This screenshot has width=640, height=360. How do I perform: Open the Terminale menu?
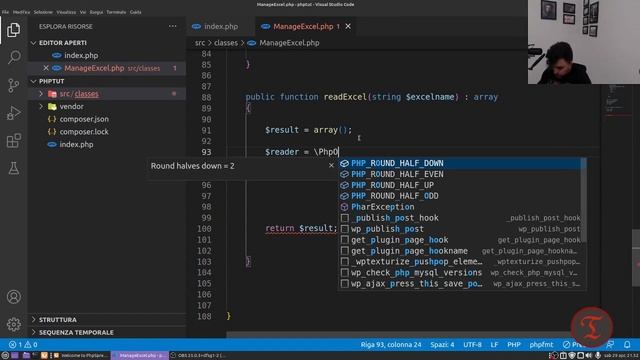coord(116,12)
